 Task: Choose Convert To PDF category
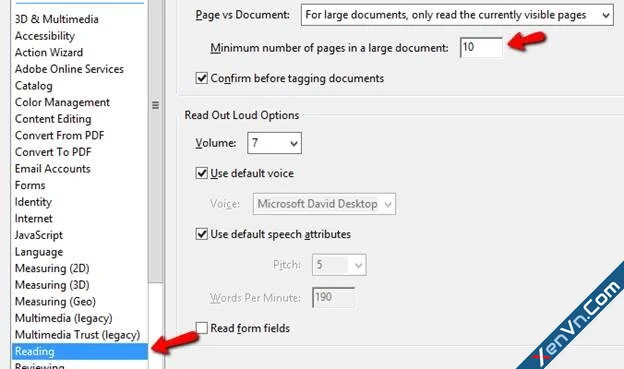click(53, 152)
